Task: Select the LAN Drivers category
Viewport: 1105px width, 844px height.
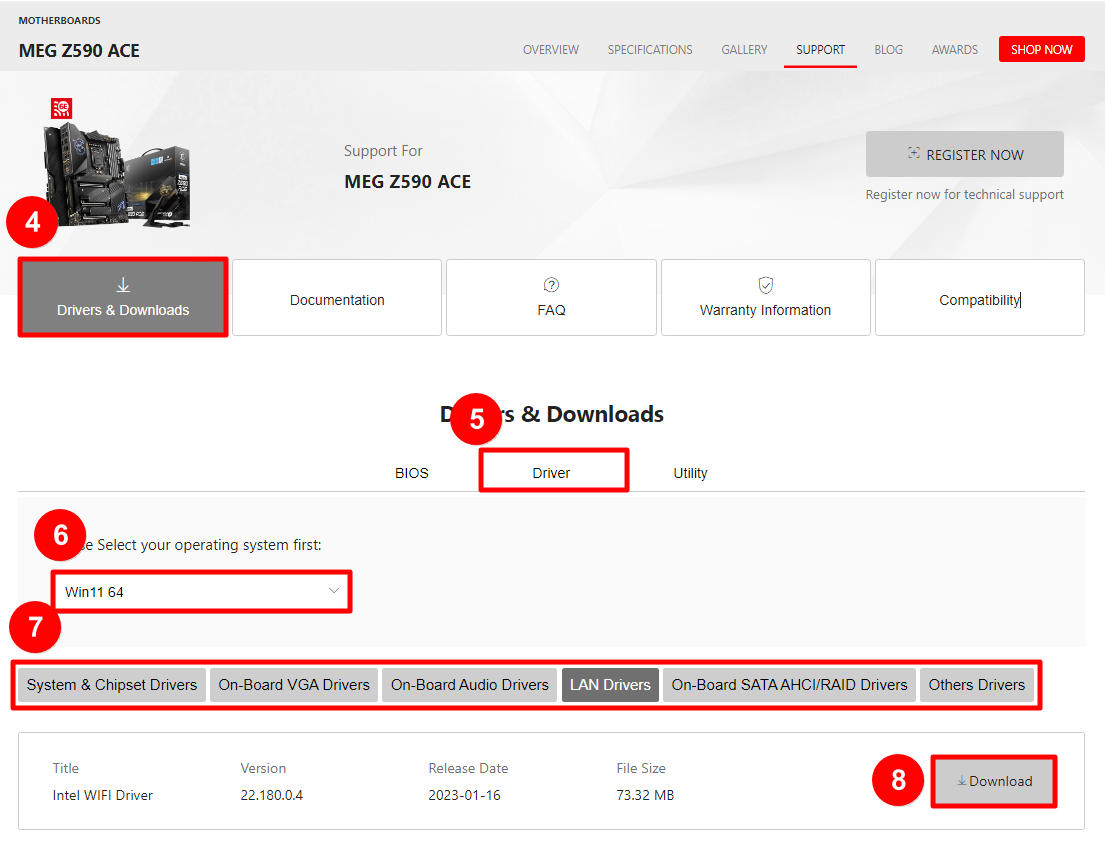Action: tap(610, 685)
